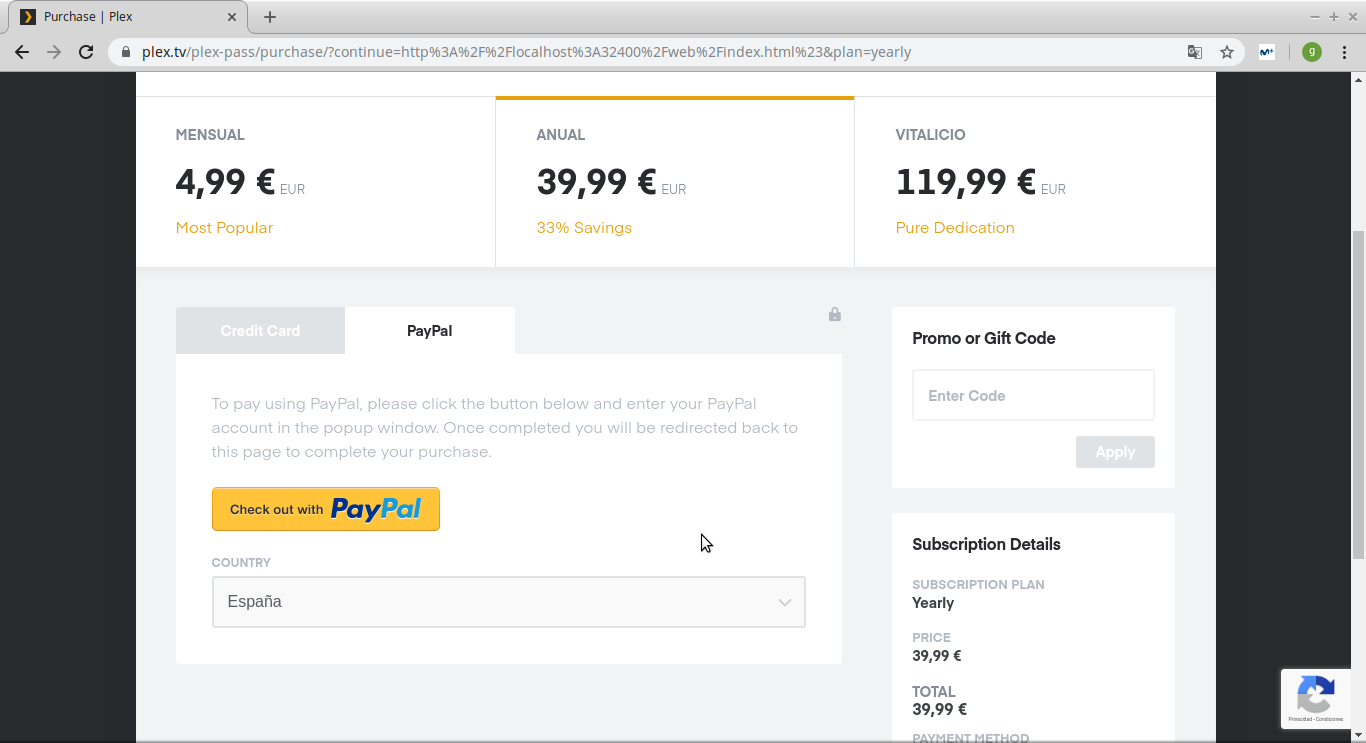The width and height of the screenshot is (1366, 743).
Task: Open the Movistar extension icon
Action: pos(1266,52)
